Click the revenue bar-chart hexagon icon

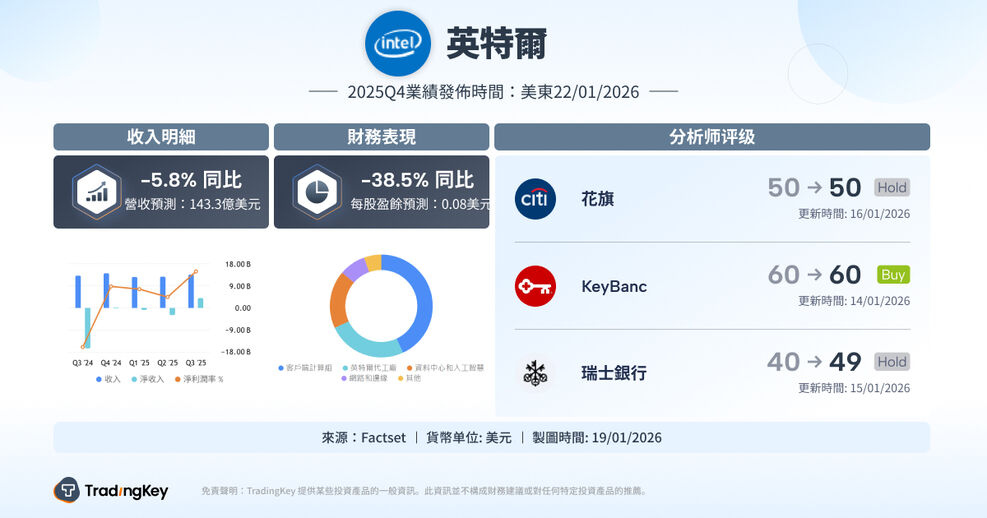click(97, 192)
